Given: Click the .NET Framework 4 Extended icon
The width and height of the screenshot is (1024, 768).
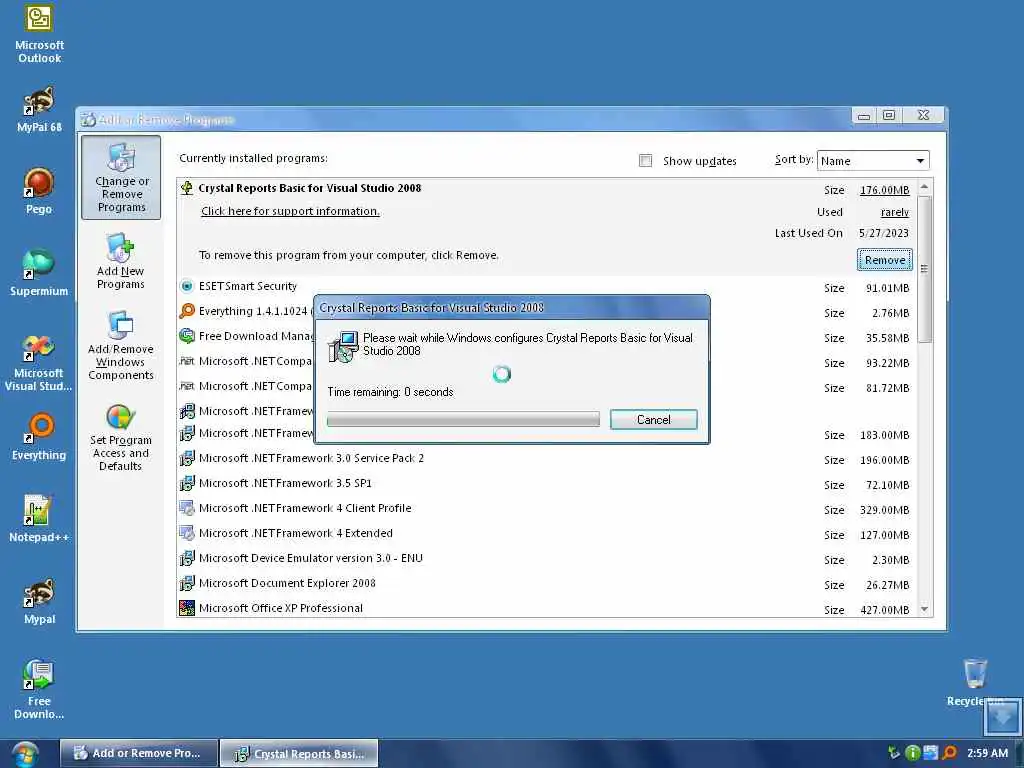Looking at the screenshot, I should [187, 534].
